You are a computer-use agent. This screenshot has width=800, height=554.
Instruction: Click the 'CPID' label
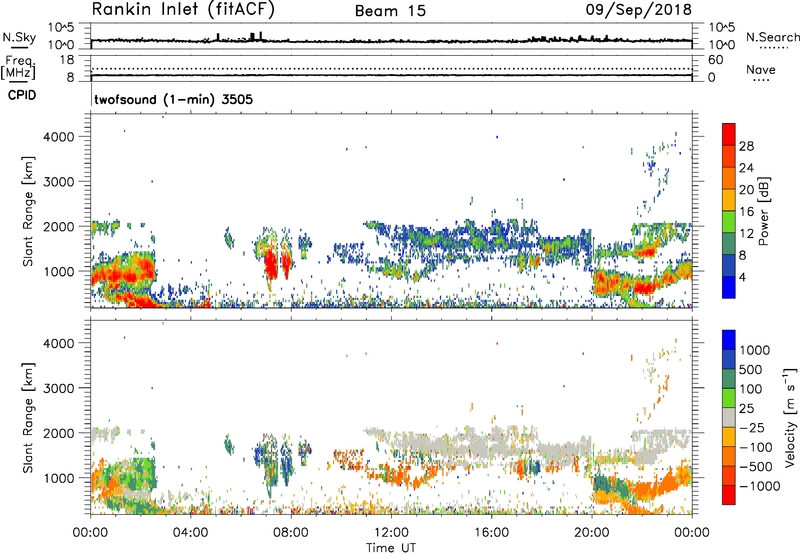pyautogui.click(x=22, y=95)
